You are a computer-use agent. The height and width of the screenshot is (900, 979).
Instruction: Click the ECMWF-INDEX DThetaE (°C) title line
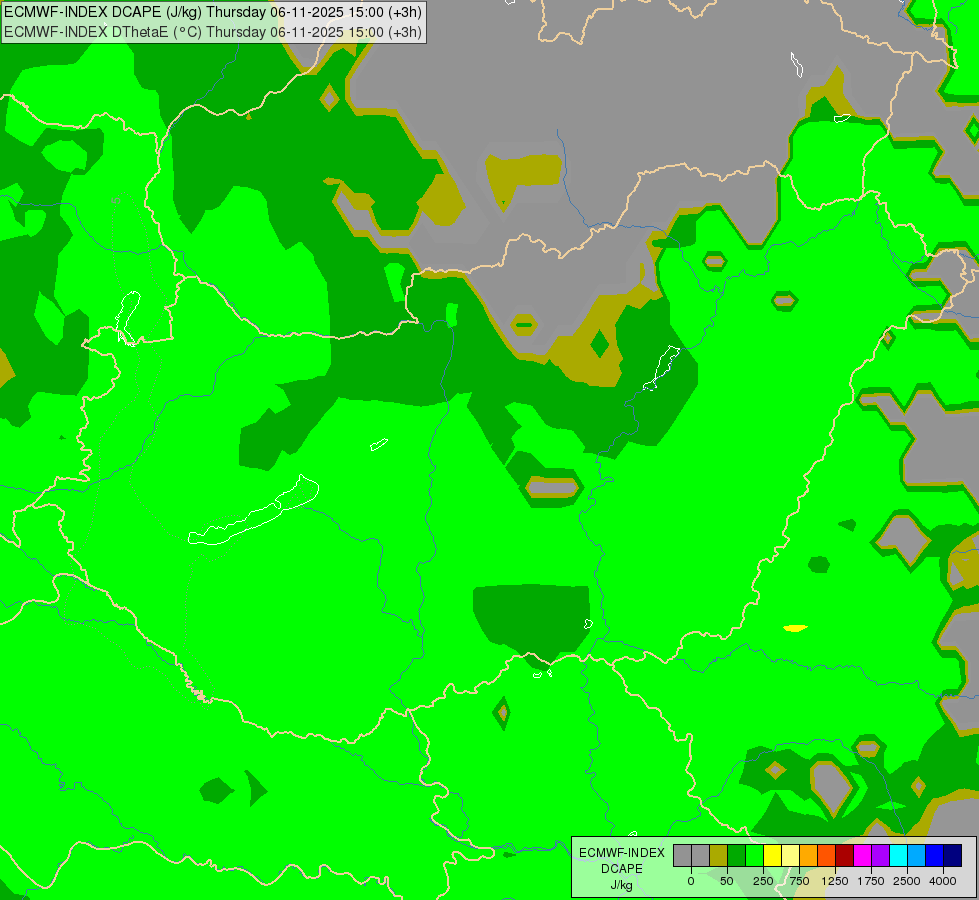click(213, 32)
